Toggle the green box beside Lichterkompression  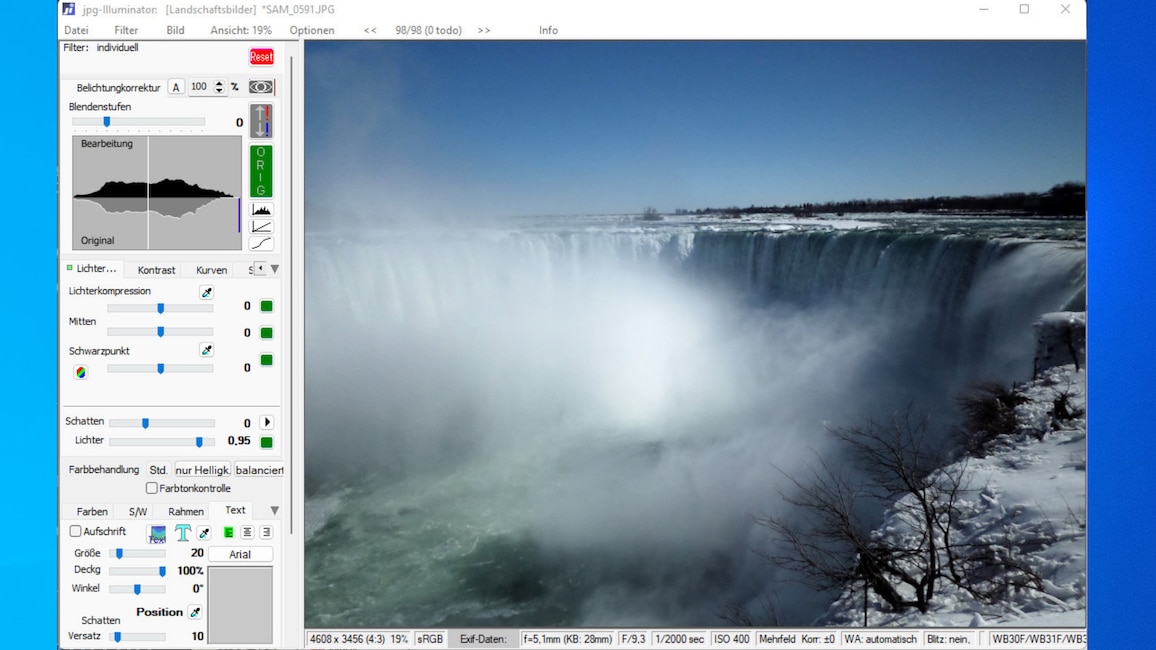pyautogui.click(x=267, y=306)
